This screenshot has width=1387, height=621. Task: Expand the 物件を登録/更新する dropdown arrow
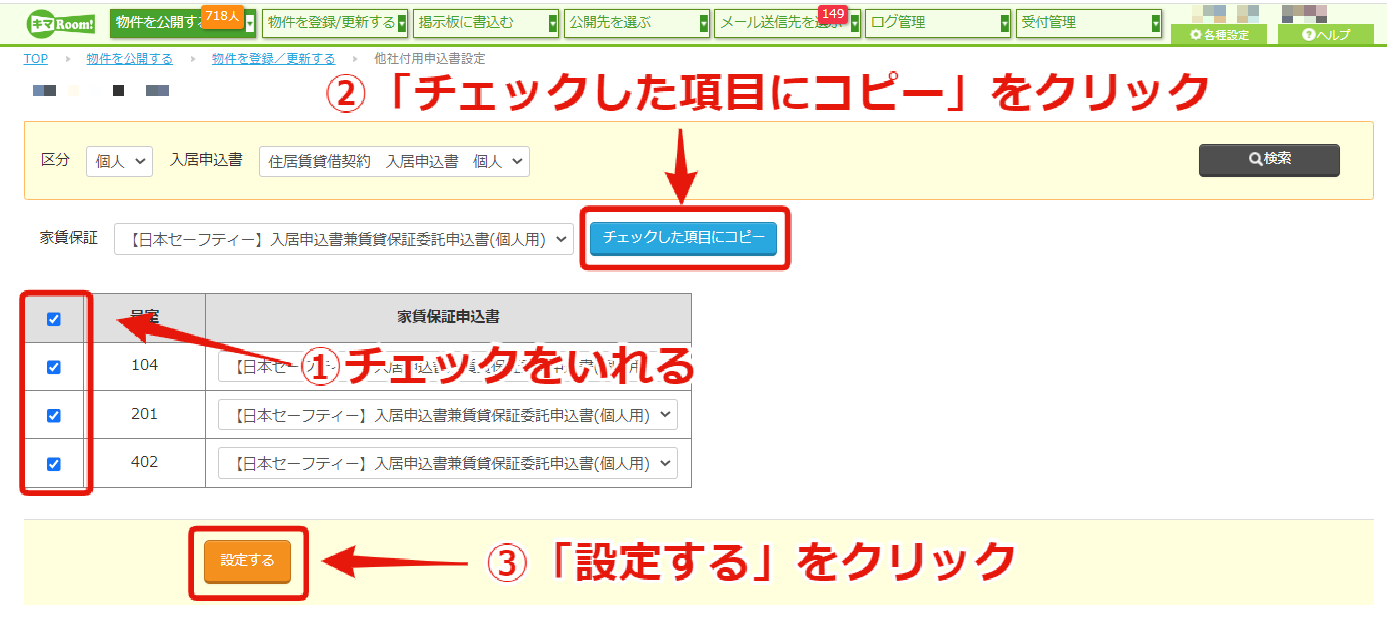402,23
